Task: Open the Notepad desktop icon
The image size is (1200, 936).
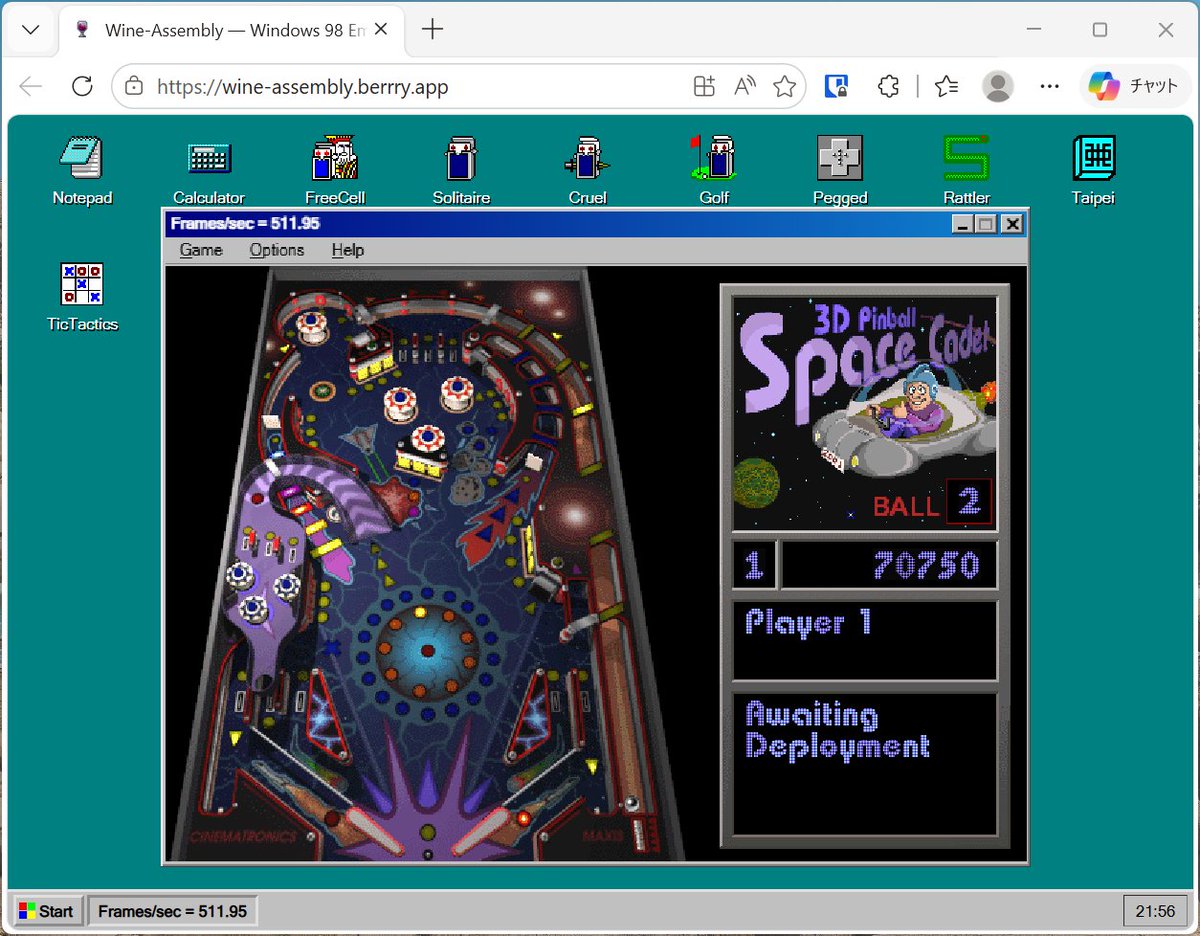Action: (82, 169)
